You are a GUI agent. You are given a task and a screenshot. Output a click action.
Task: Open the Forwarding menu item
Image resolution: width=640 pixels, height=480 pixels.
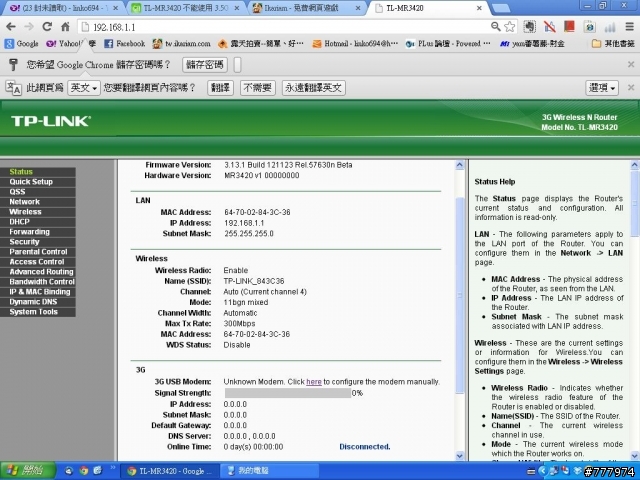pyautogui.click(x=38, y=232)
